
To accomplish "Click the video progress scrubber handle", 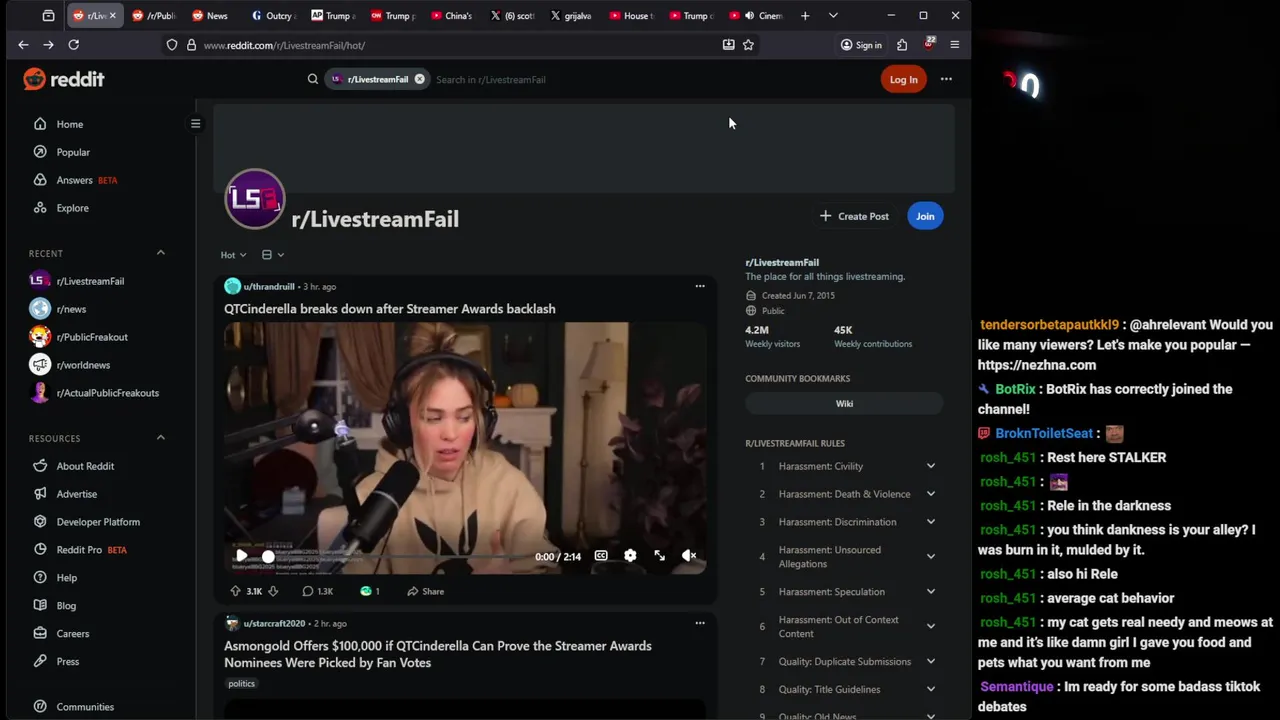I will coord(268,556).
